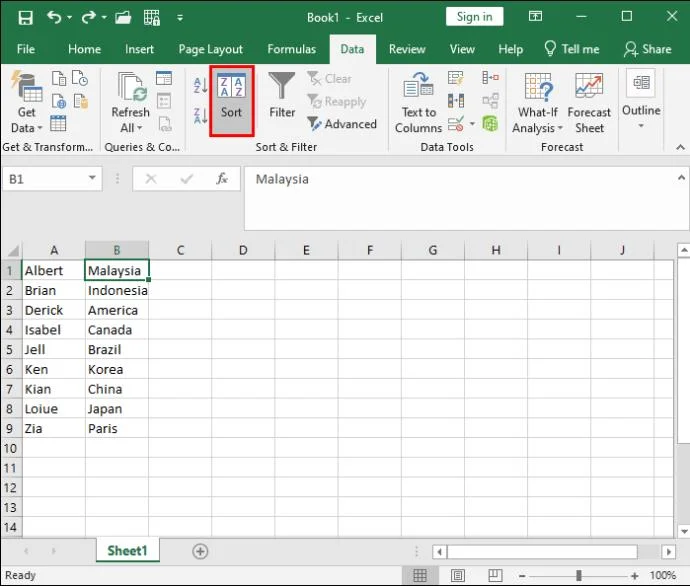Switch to the Insert ribbon tab
Screen dimensions: 690x586
[x=139, y=49]
